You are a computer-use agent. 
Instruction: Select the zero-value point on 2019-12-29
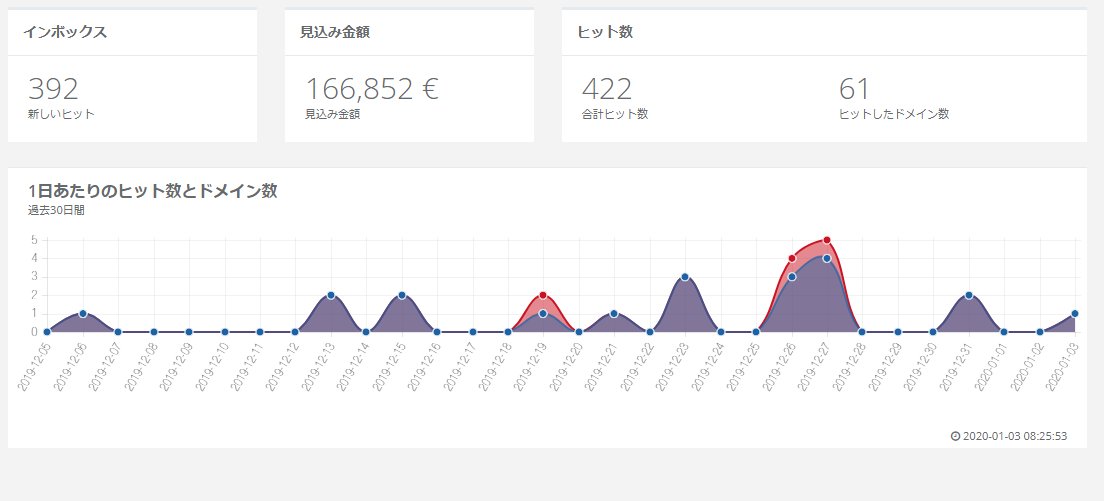[x=898, y=332]
